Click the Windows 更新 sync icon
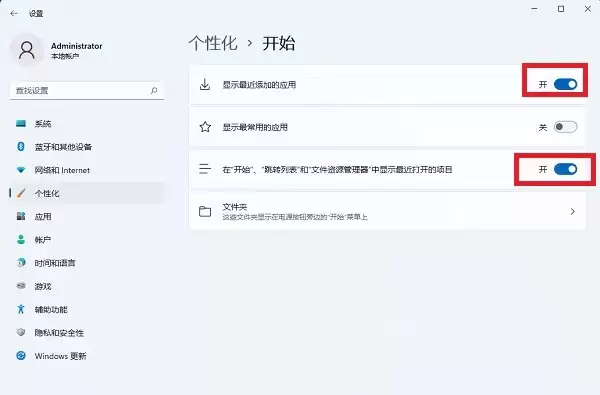 pyautogui.click(x=21, y=356)
